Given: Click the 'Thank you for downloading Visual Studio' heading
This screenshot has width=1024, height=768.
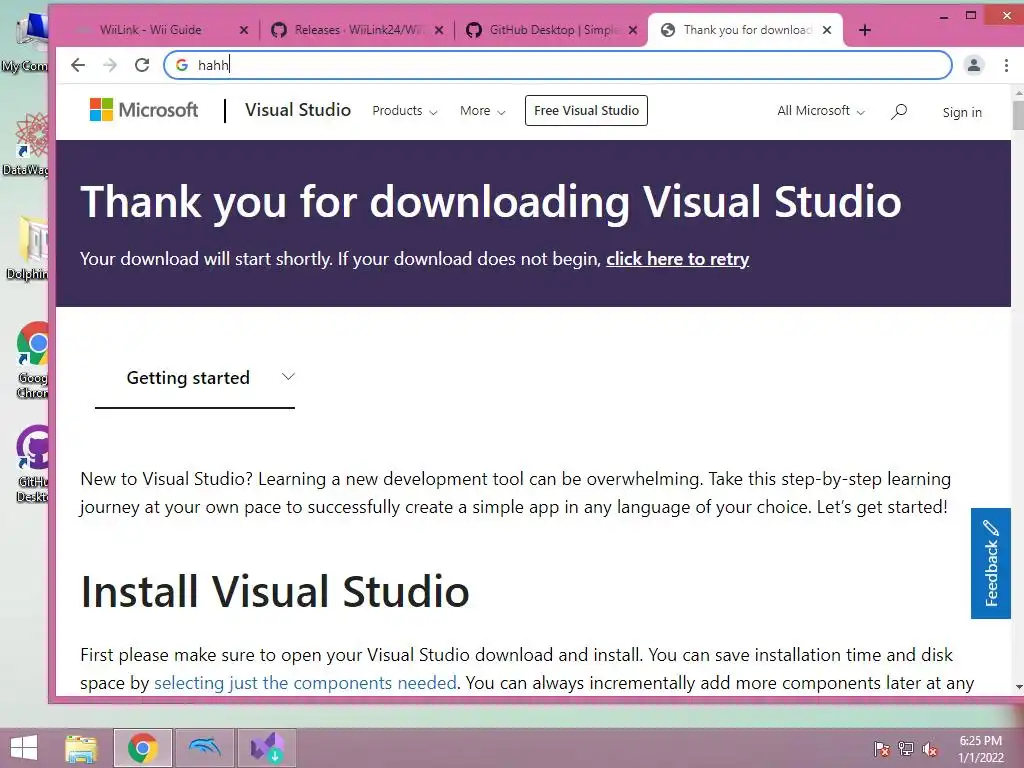Looking at the screenshot, I should point(490,201).
